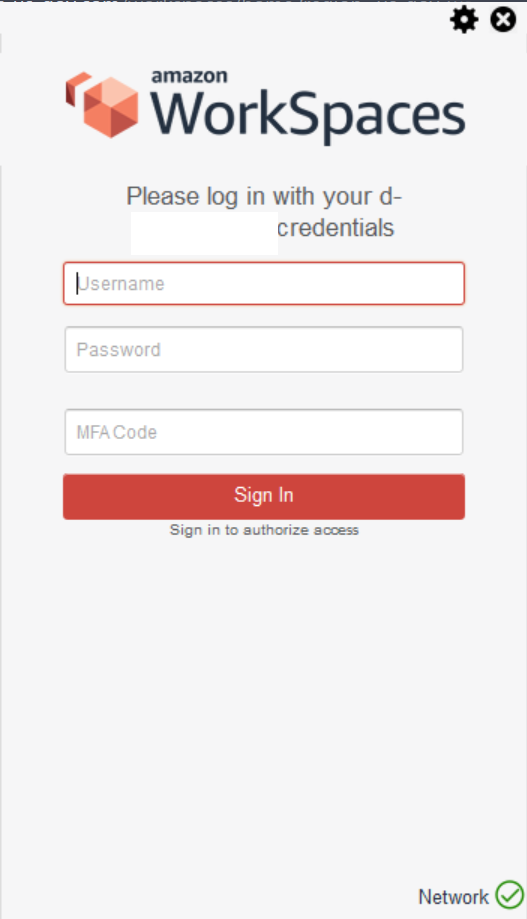Click the Password placeholder text
527x919 pixels.
[119, 350]
